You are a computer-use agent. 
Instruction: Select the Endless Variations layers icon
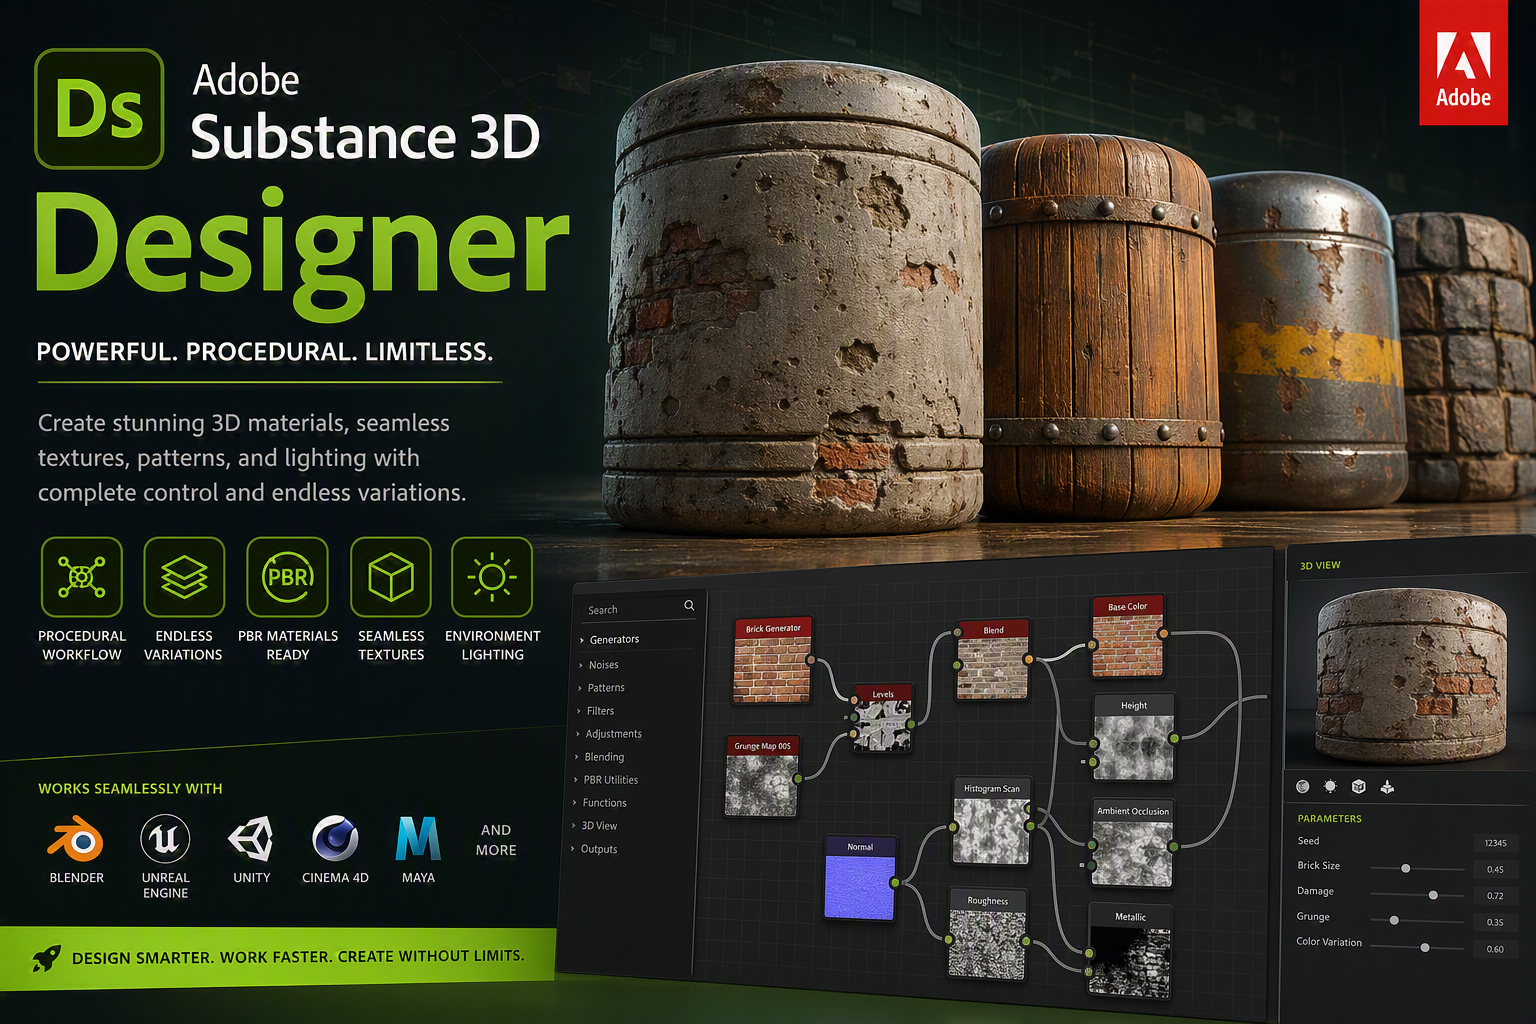coord(184,577)
